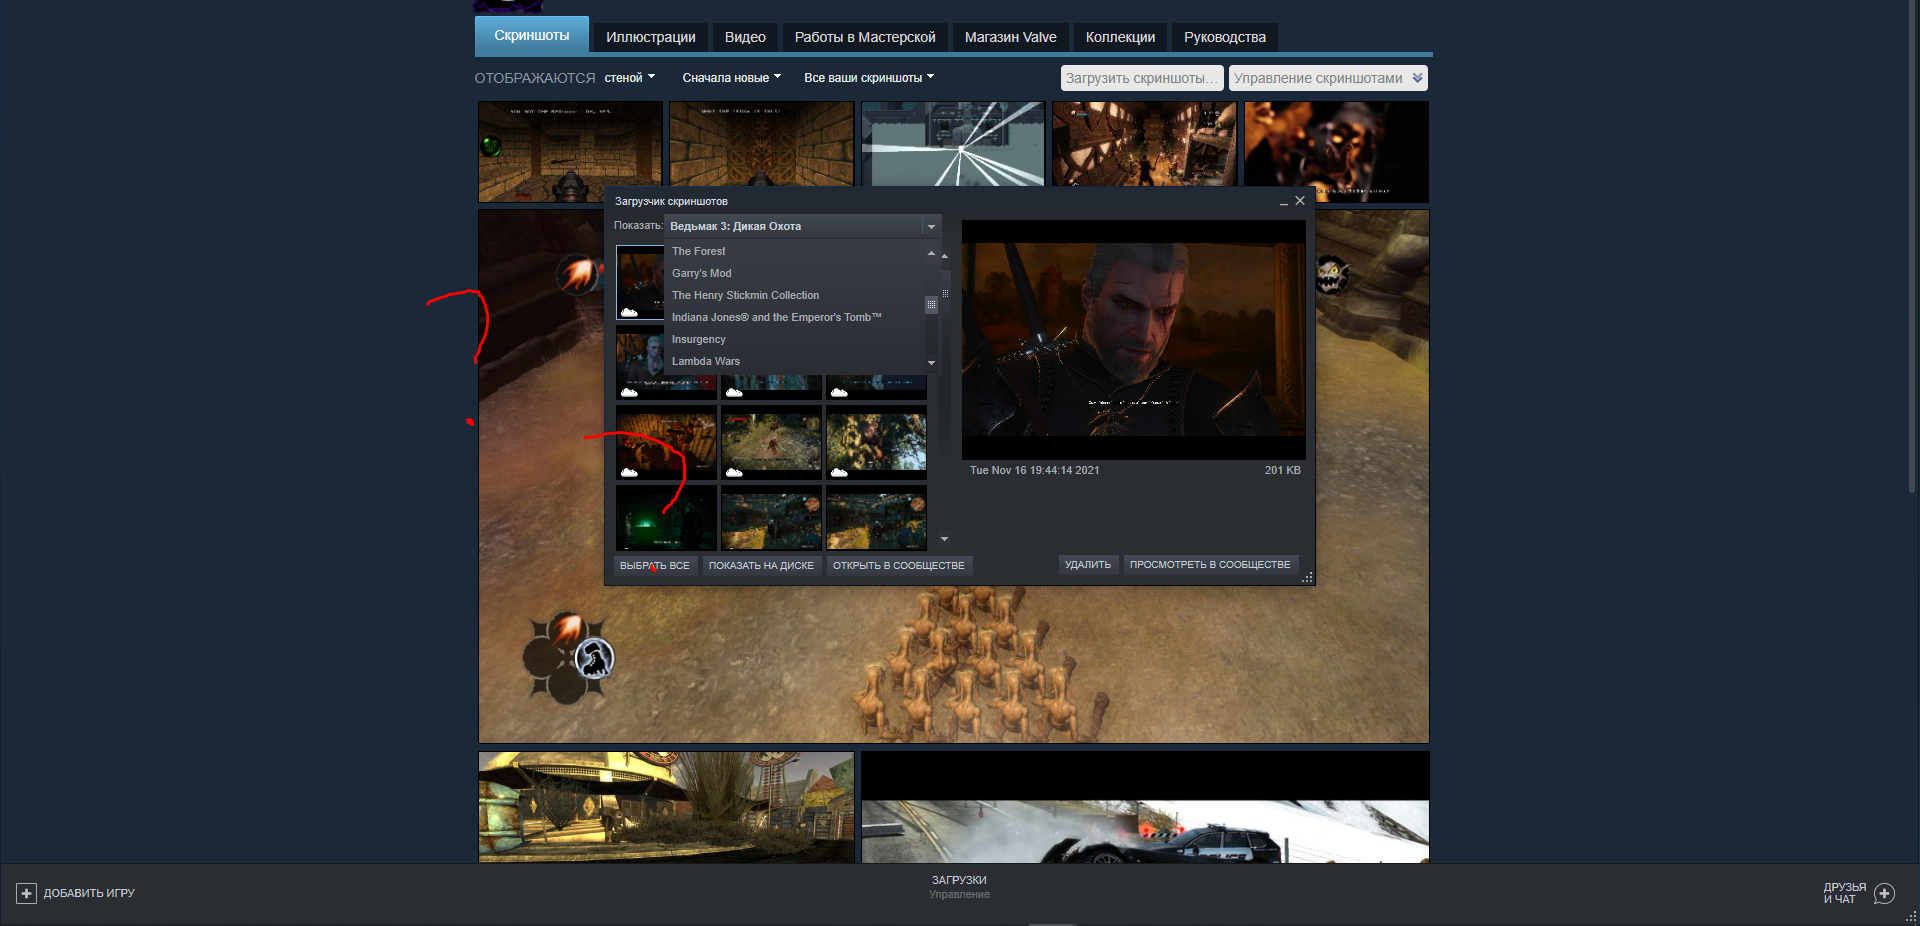1920x926 pixels.
Task: Click the dropdown list scrollbar thumb
Action: (931, 304)
